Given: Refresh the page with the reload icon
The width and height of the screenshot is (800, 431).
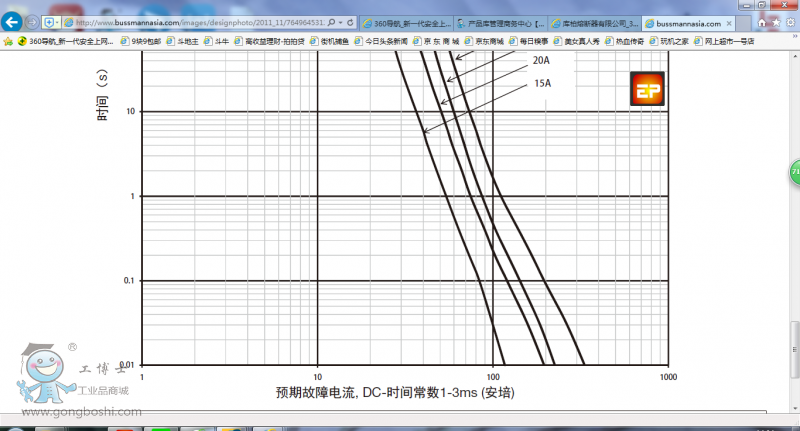Looking at the screenshot, I should (352, 22).
